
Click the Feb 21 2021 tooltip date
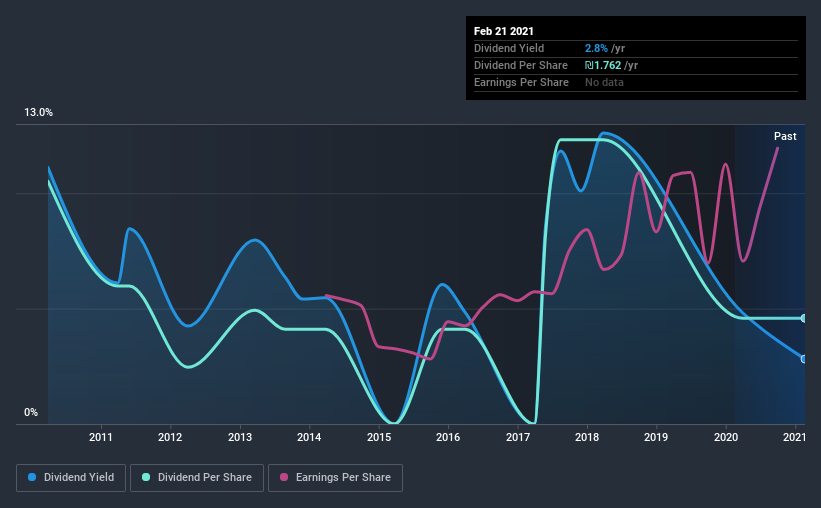click(504, 31)
